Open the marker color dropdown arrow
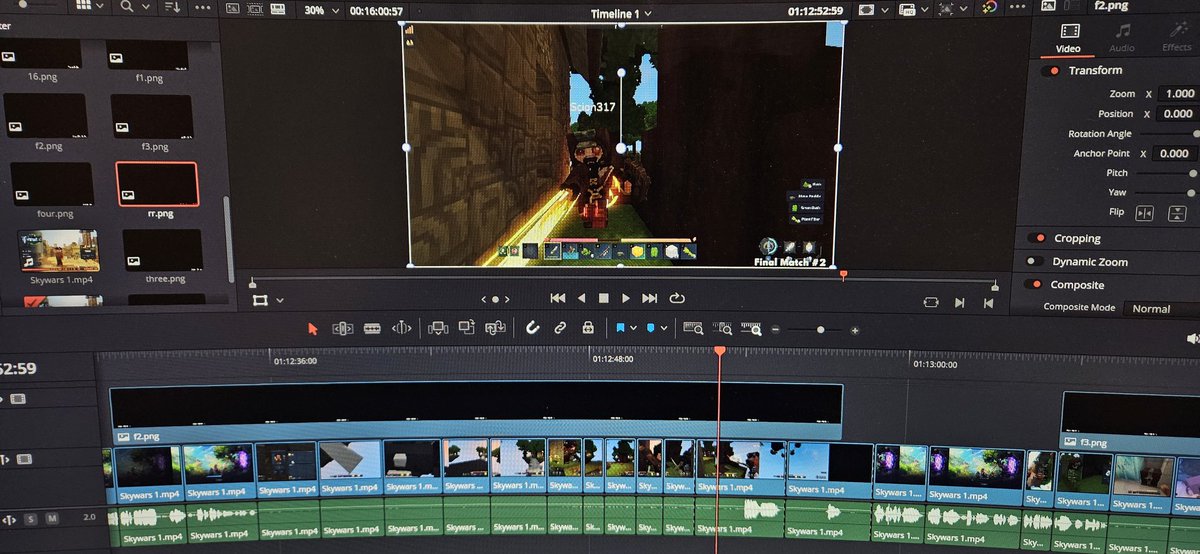The height and width of the screenshot is (554, 1200). [x=664, y=328]
